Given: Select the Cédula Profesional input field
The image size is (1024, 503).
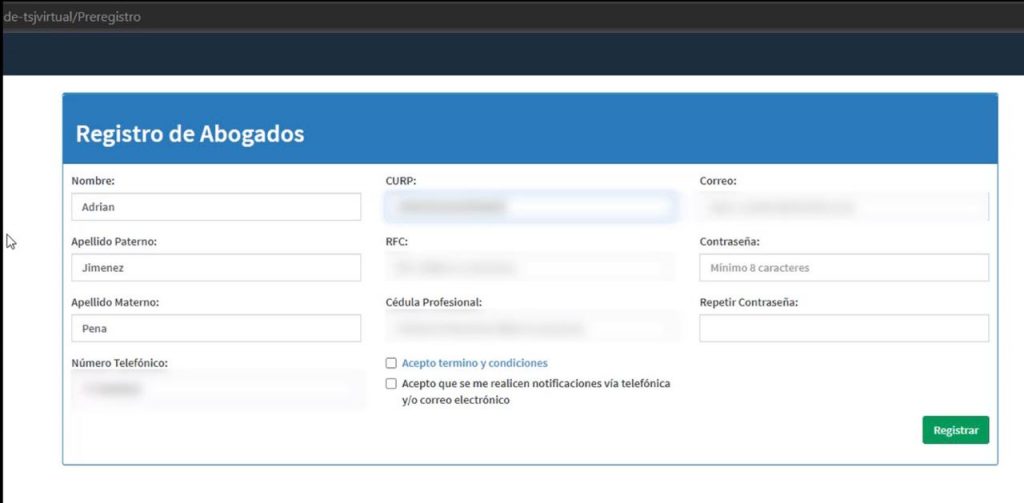Looking at the screenshot, I should click(529, 328).
